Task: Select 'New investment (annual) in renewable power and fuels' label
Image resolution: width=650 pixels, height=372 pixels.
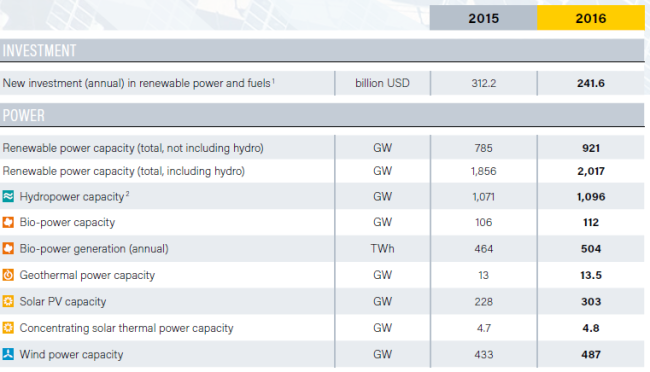Action: click(138, 83)
